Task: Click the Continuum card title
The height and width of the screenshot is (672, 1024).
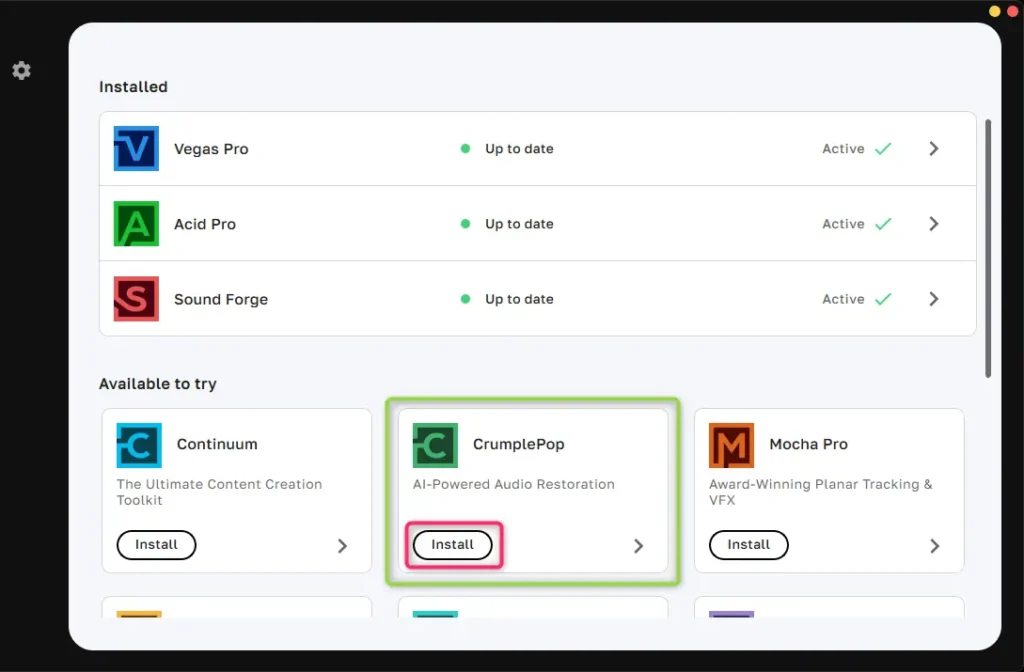Action: click(x=217, y=444)
